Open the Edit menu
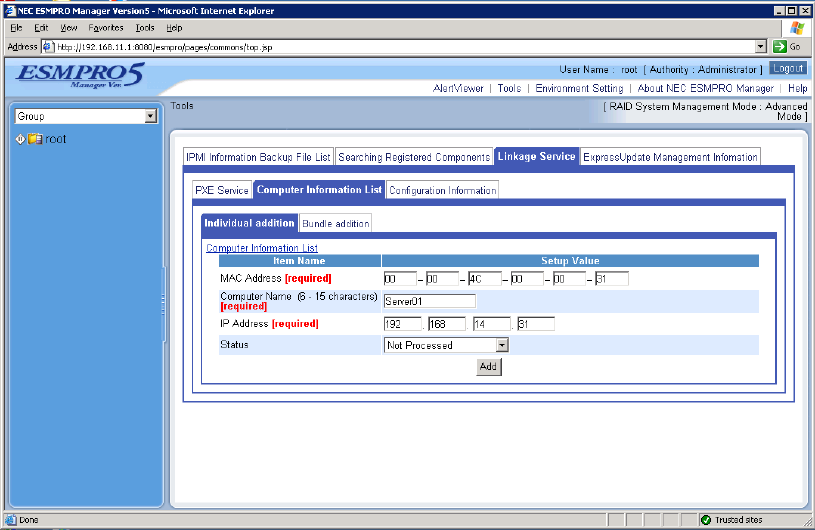 [x=41, y=28]
